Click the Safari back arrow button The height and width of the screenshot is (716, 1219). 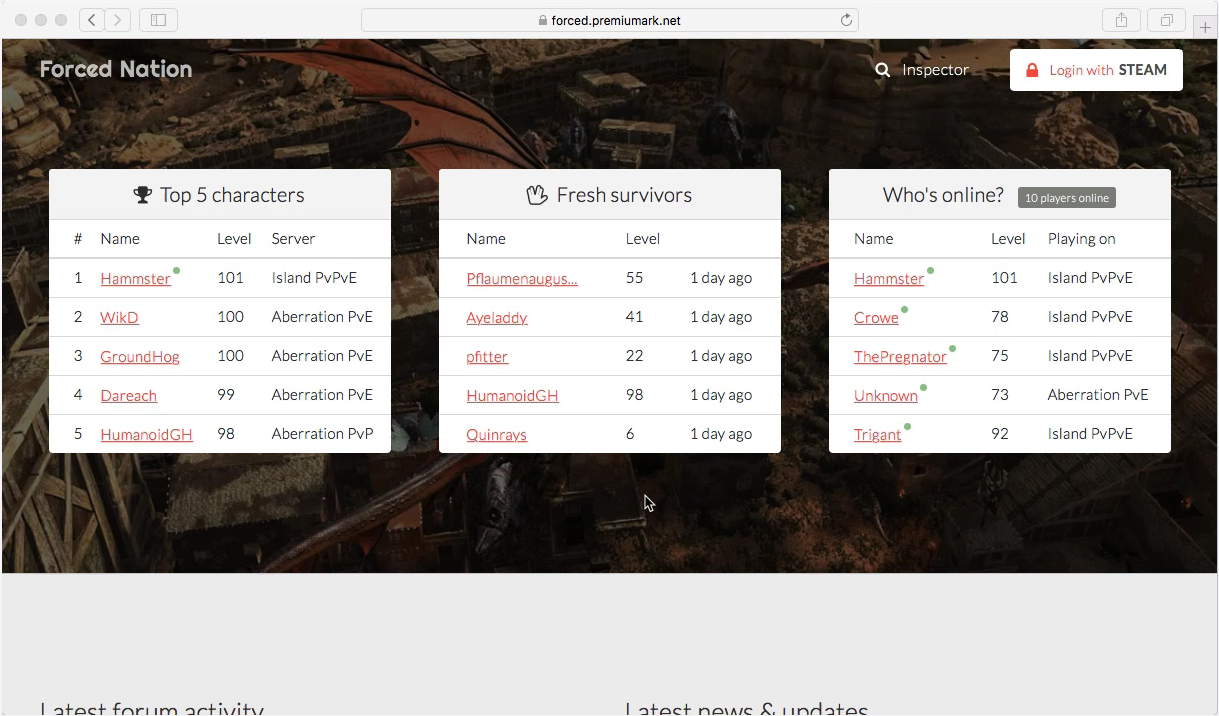(x=92, y=20)
